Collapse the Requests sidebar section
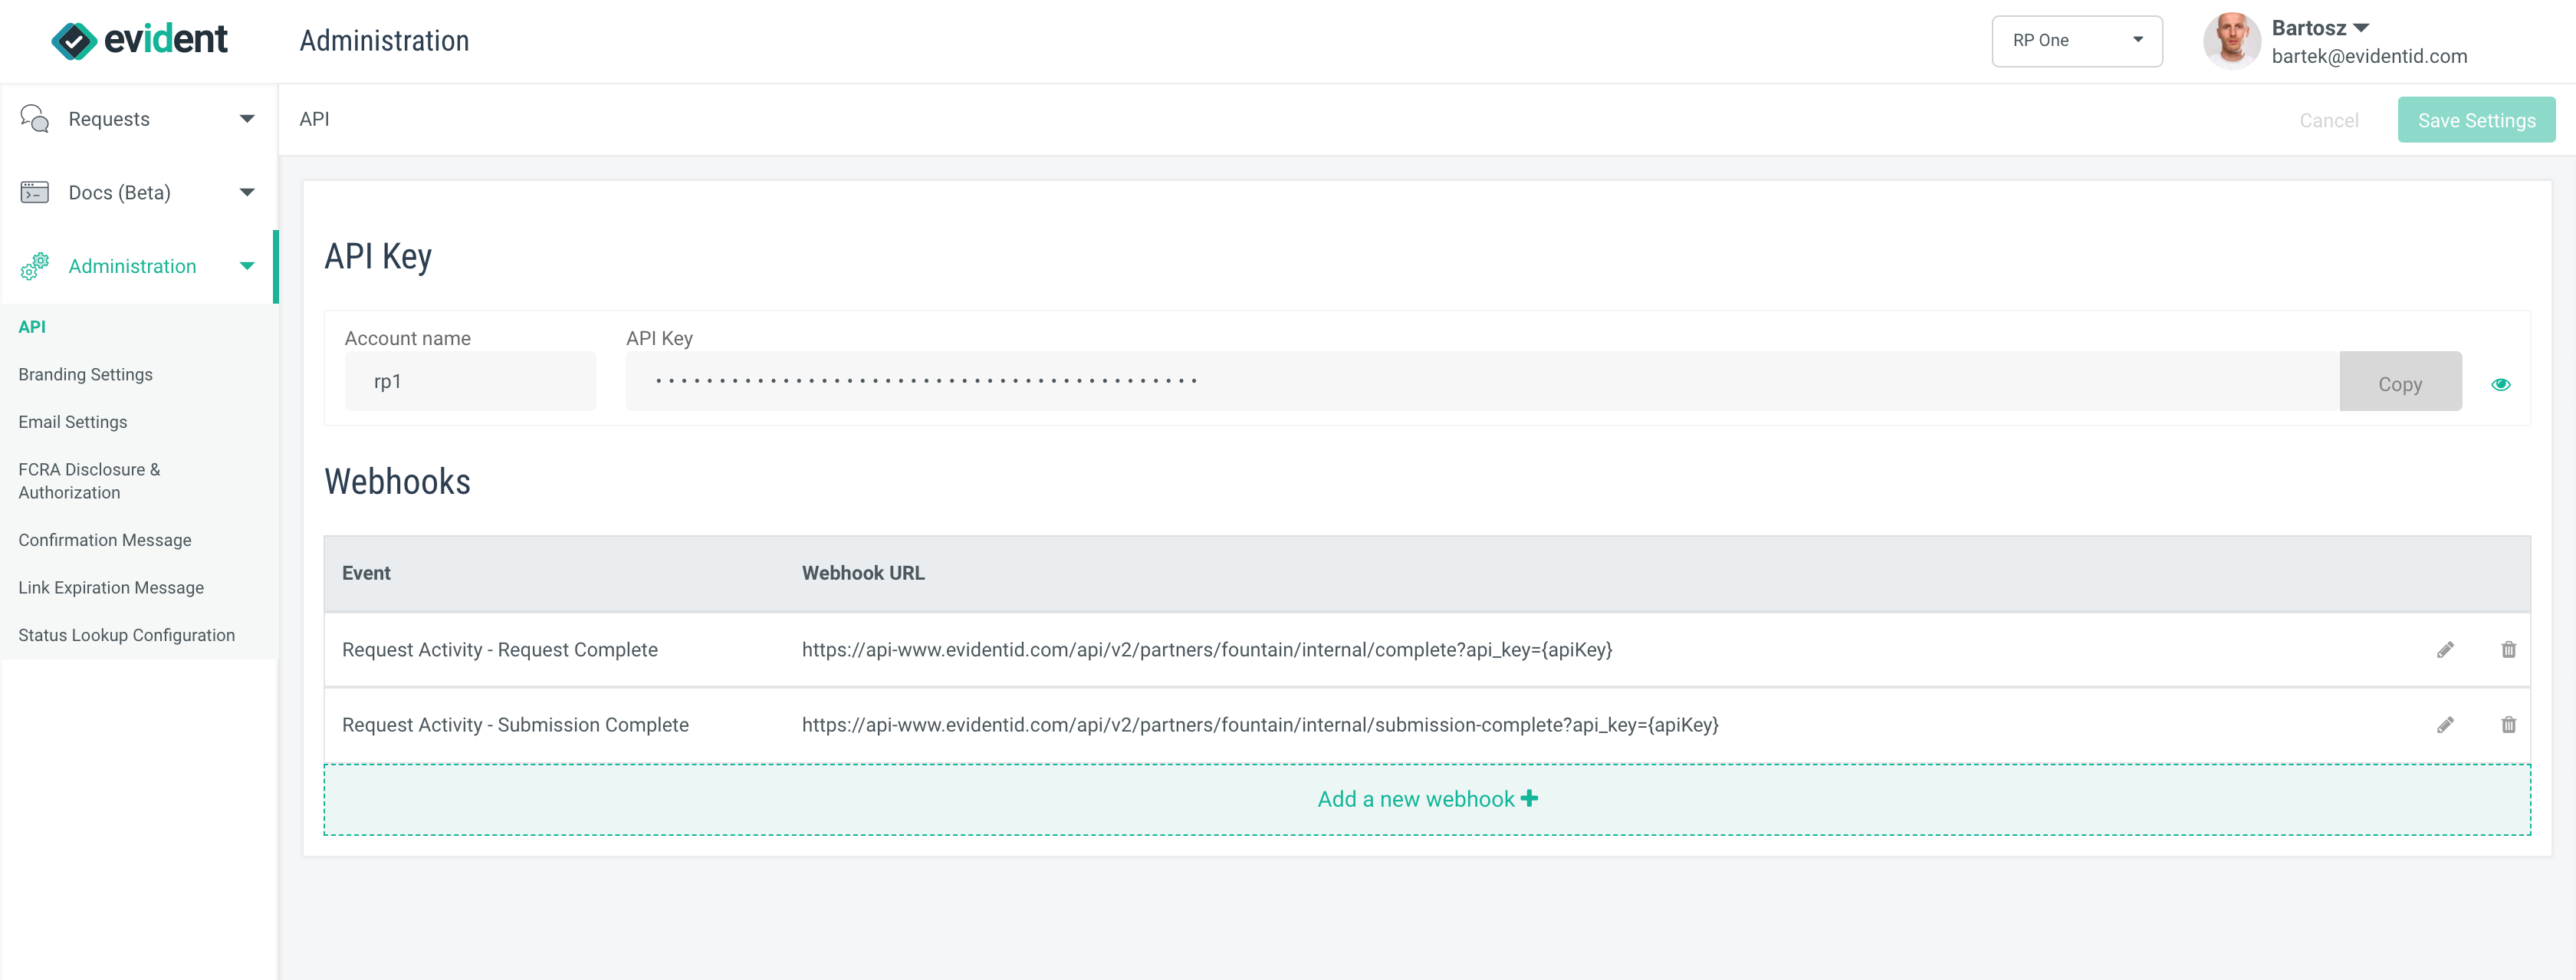 tap(246, 118)
